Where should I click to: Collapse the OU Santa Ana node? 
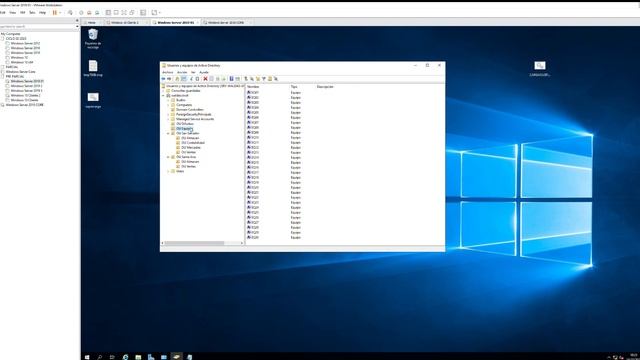click(168, 157)
